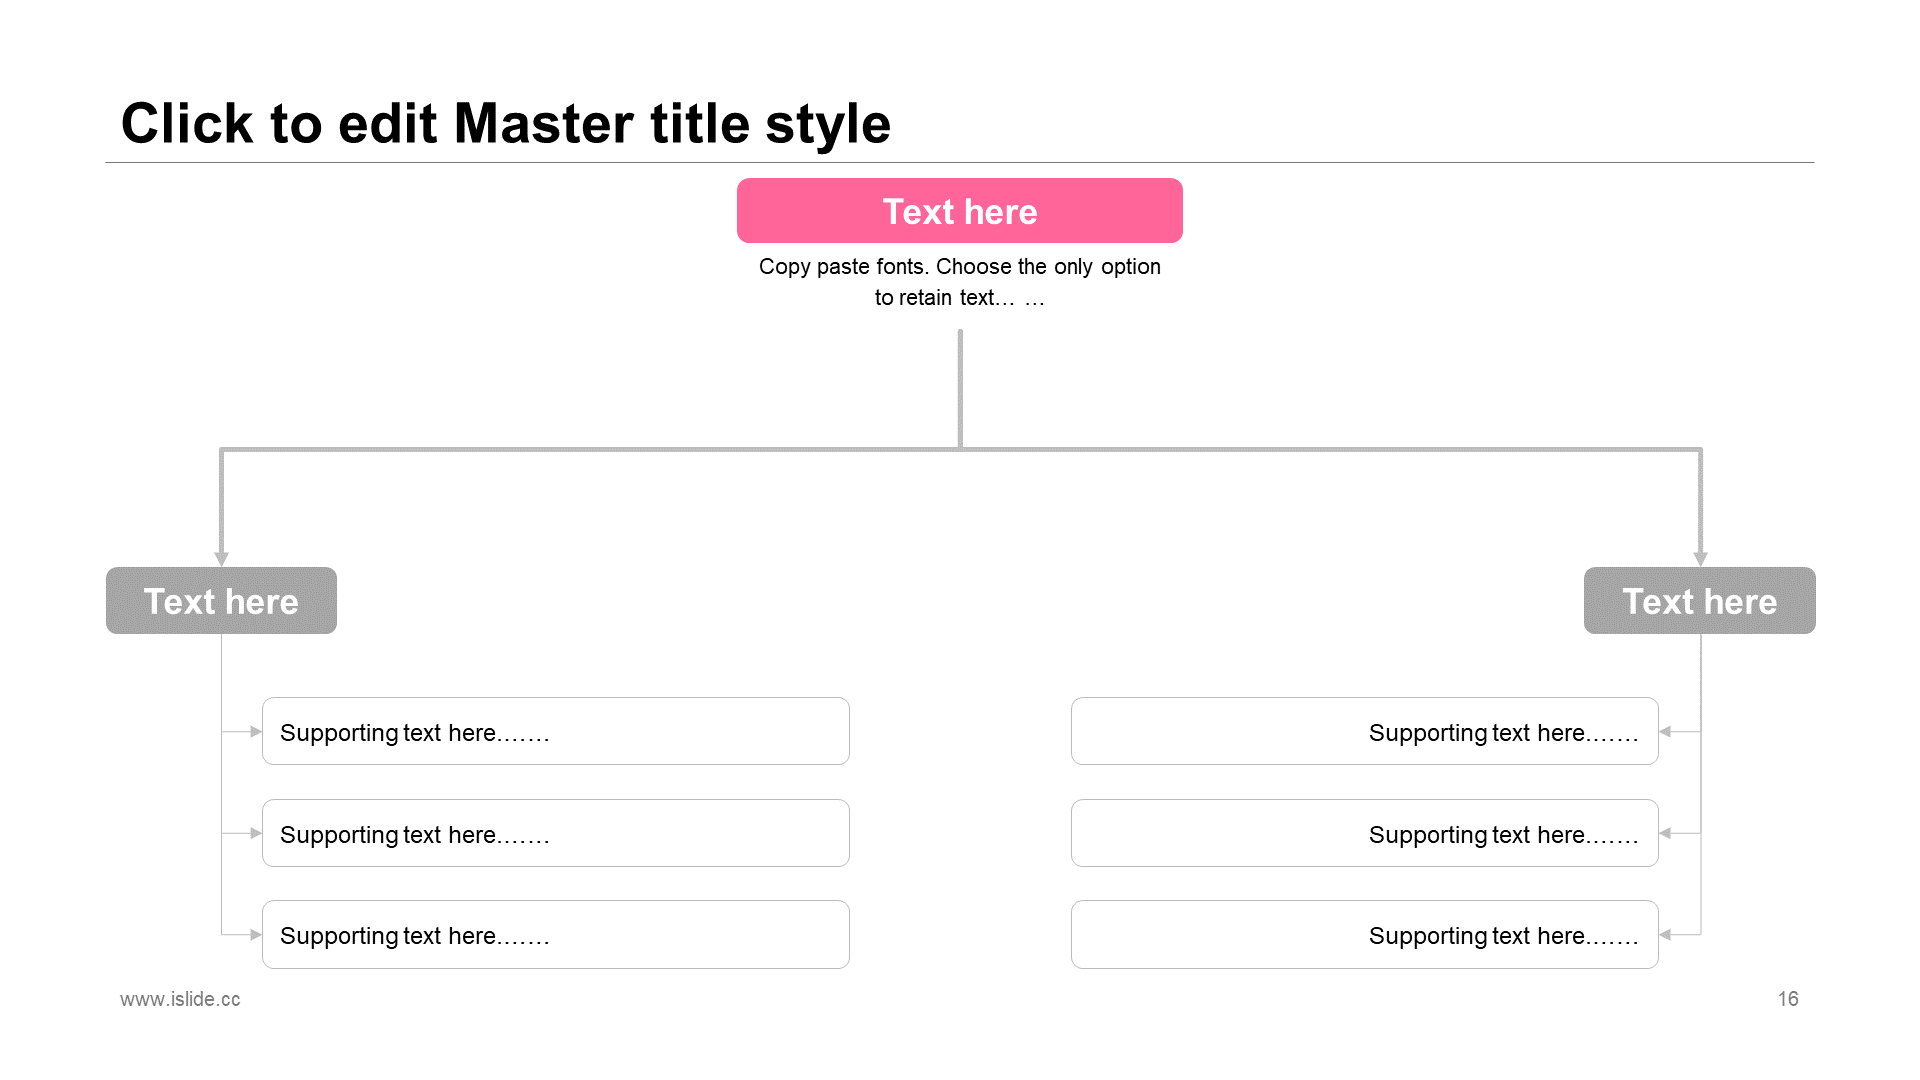This screenshot has width=1920, height=1080.
Task: Click the arrowhead above left gray box
Action: [x=221, y=559]
